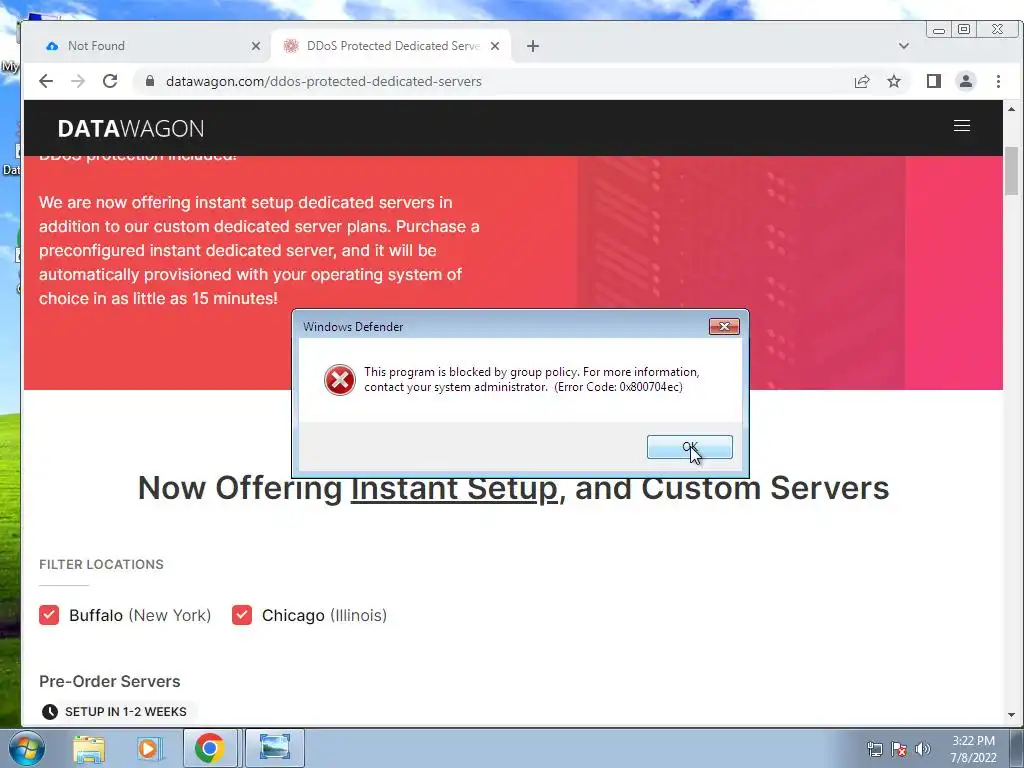
Task: Open the Chrome profile avatar menu
Action: coord(966,81)
